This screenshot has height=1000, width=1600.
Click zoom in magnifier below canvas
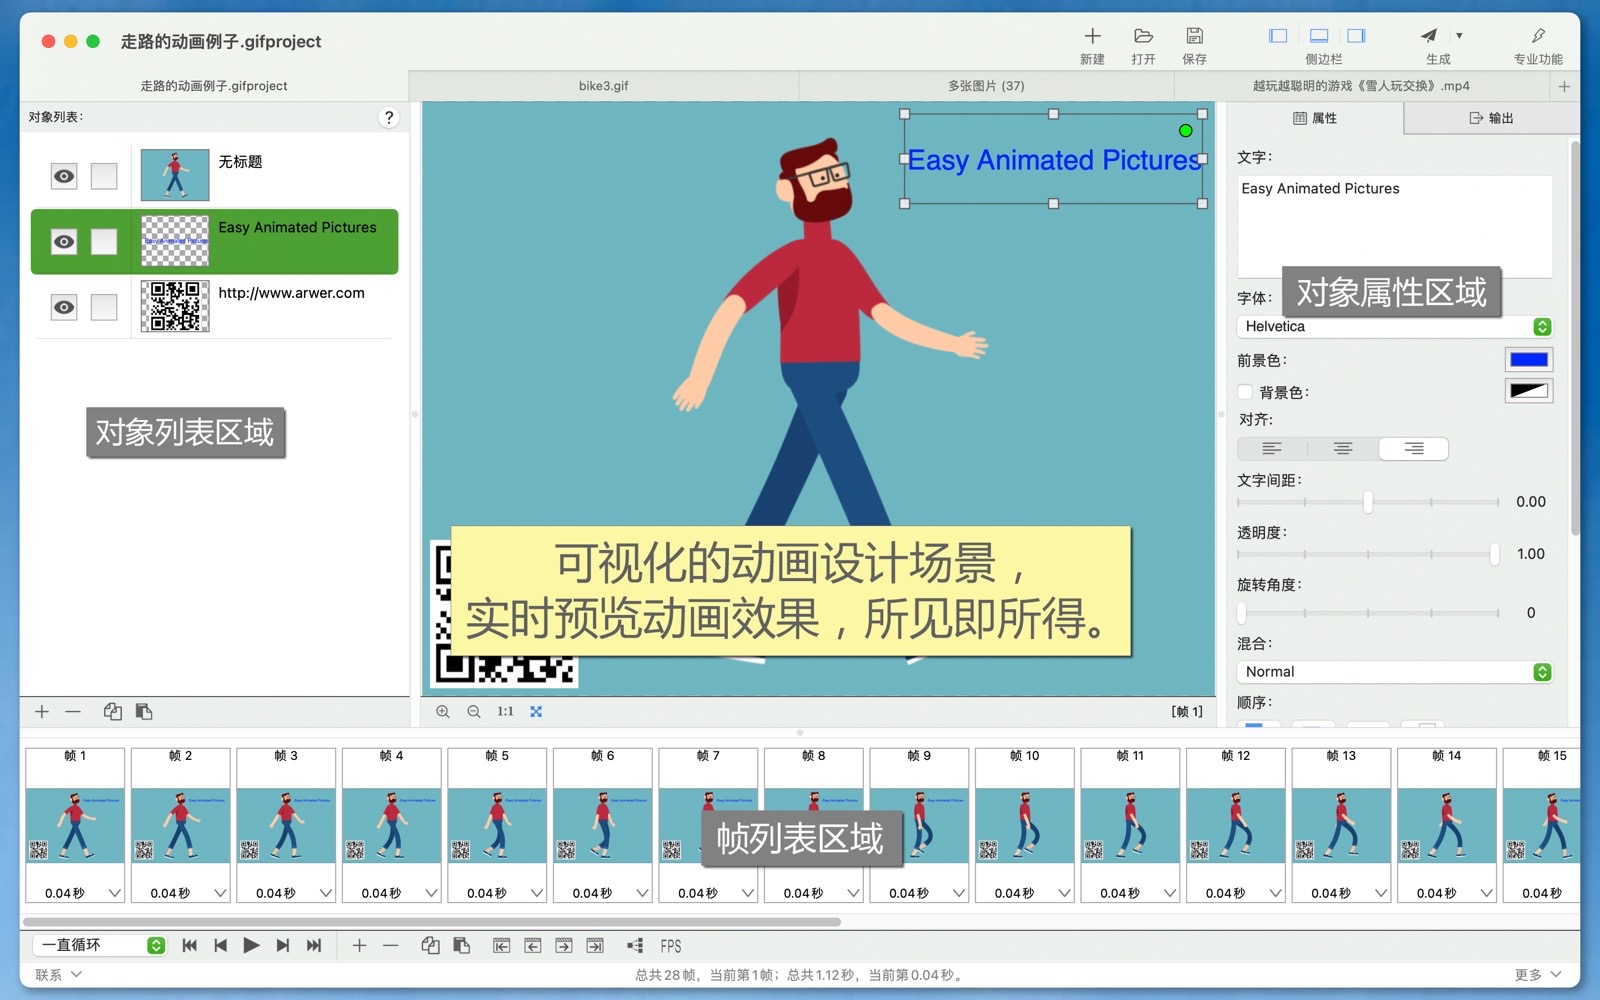(x=443, y=712)
